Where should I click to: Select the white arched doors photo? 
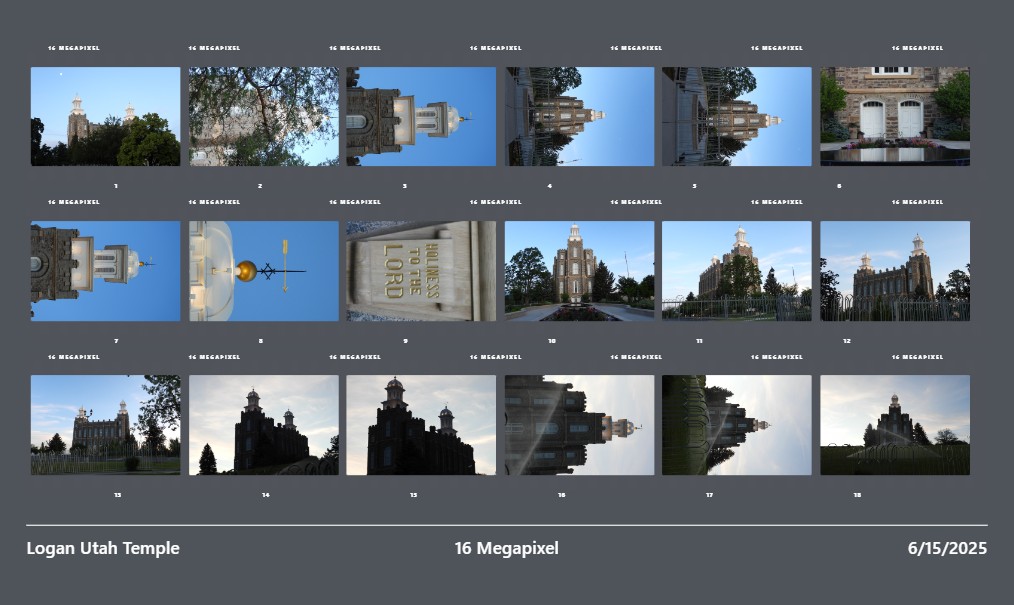pos(895,116)
